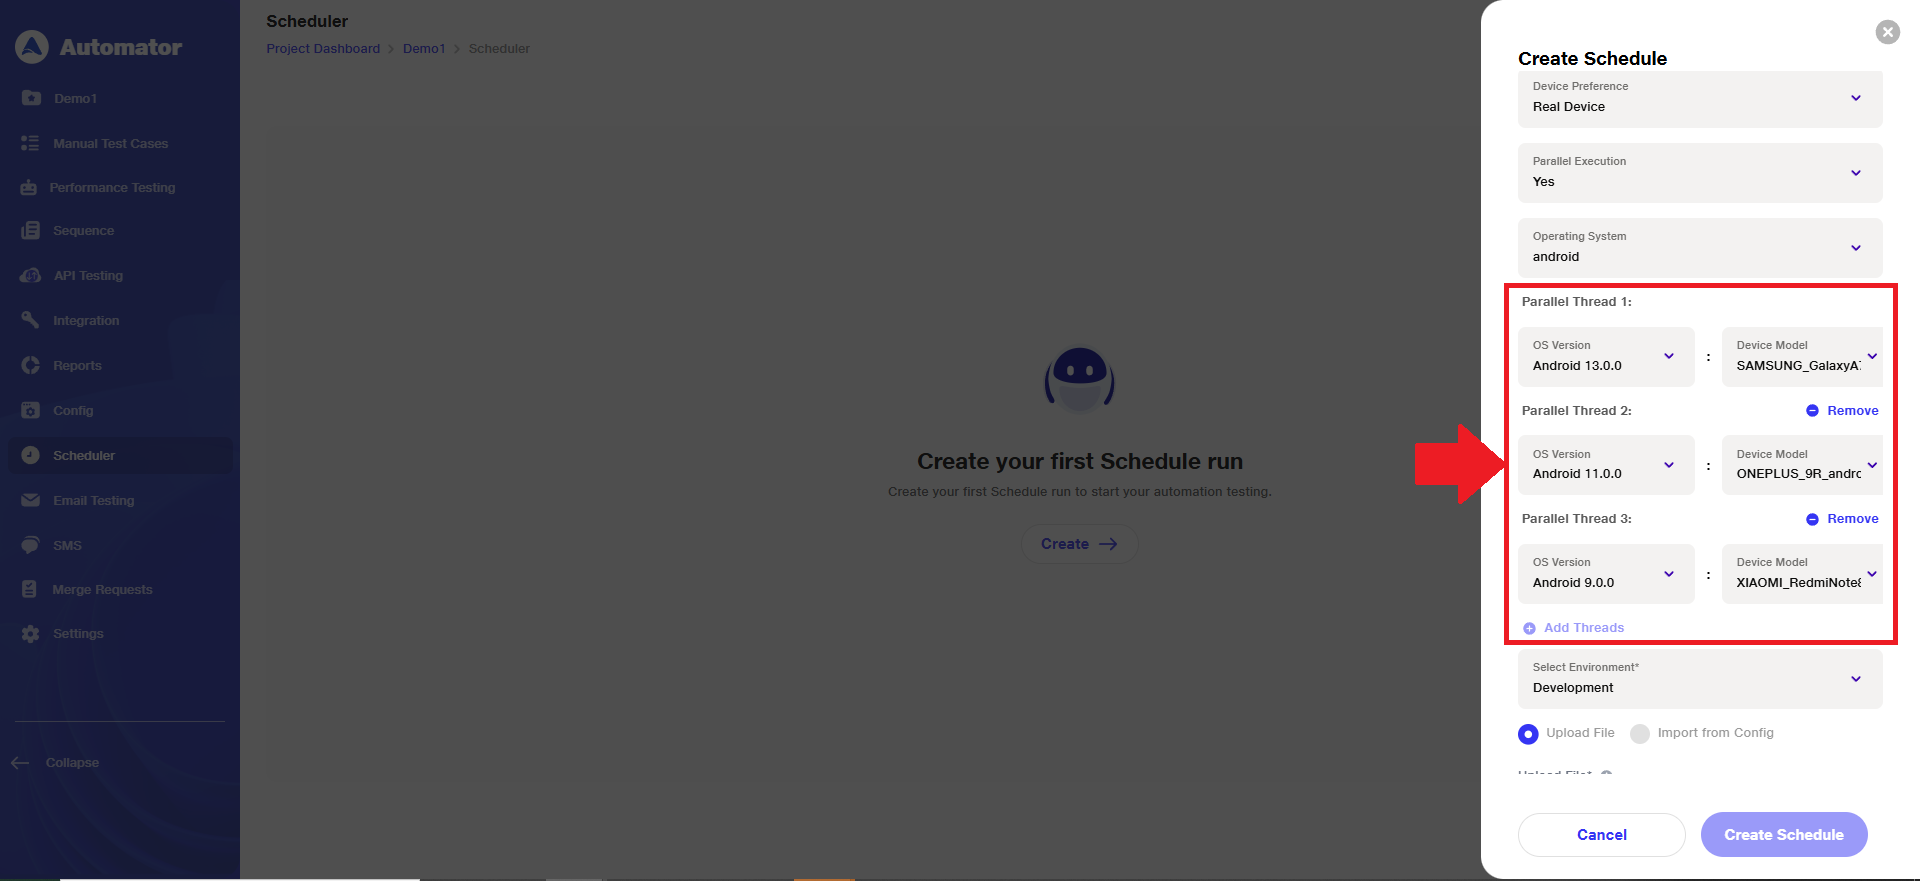The height and width of the screenshot is (881, 1920).
Task: Open the Reports sidebar item
Action: pos(77,366)
